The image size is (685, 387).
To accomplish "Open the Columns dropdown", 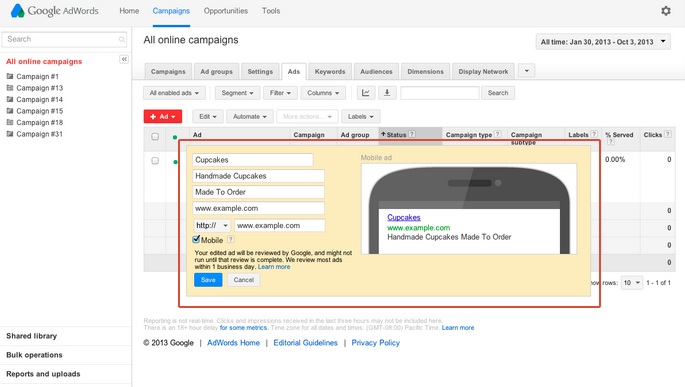I will pyautogui.click(x=323, y=93).
